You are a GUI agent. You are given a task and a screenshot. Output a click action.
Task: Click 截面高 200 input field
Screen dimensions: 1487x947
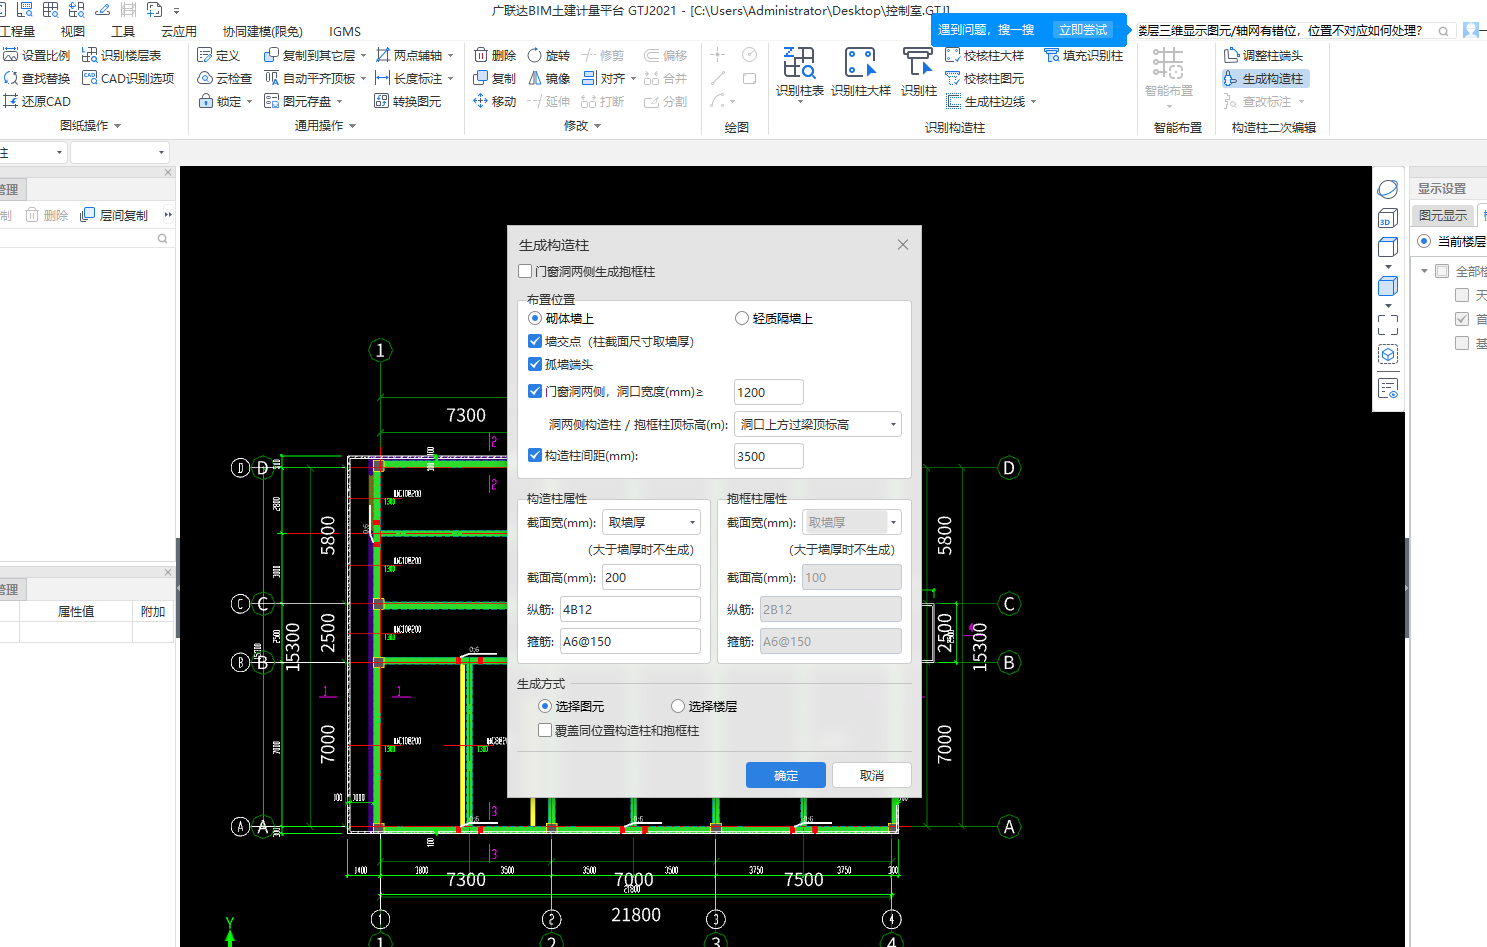coord(651,577)
